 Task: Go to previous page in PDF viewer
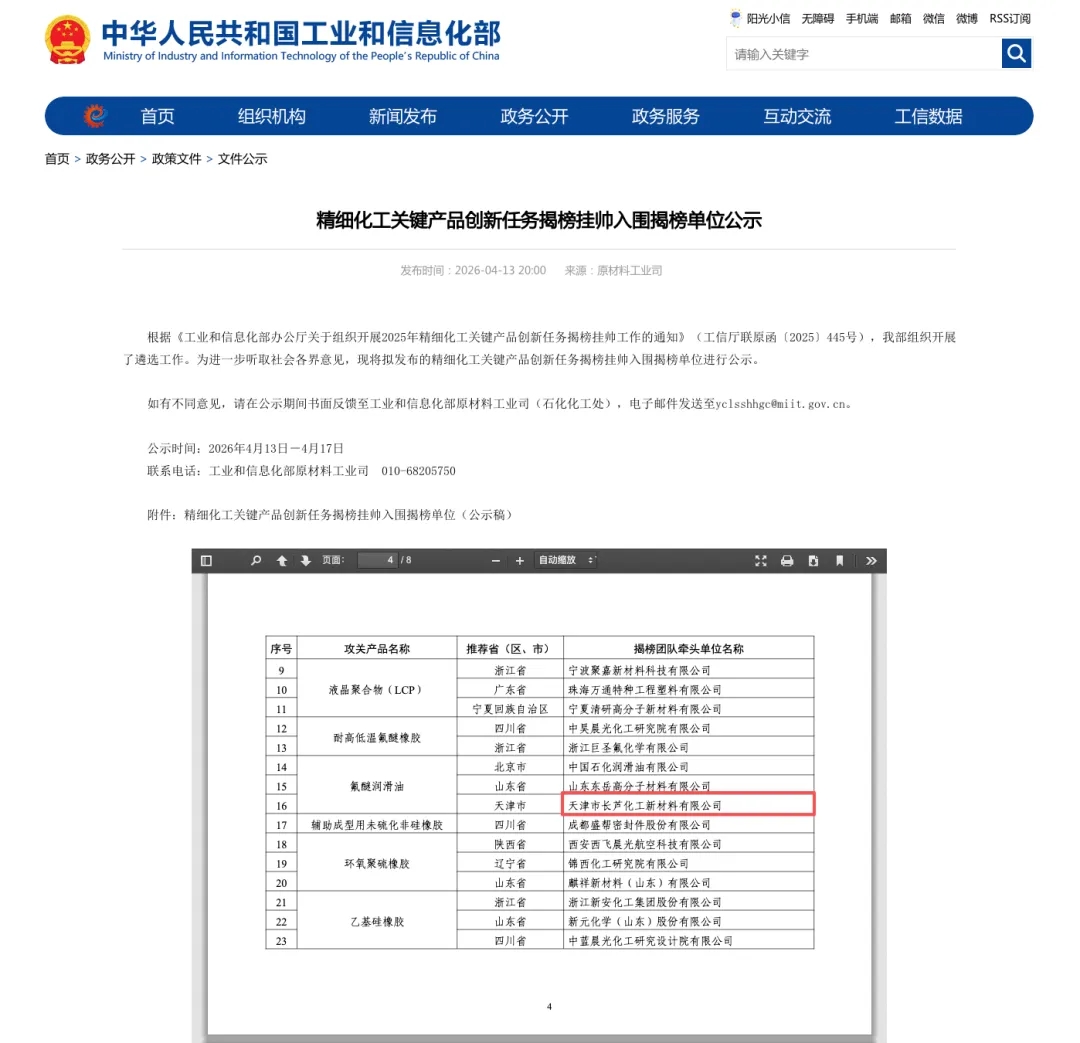click(281, 560)
